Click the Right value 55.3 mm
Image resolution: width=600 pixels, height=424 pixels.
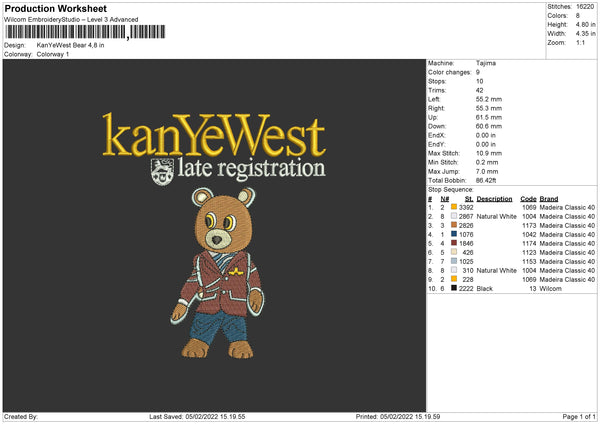click(x=489, y=108)
